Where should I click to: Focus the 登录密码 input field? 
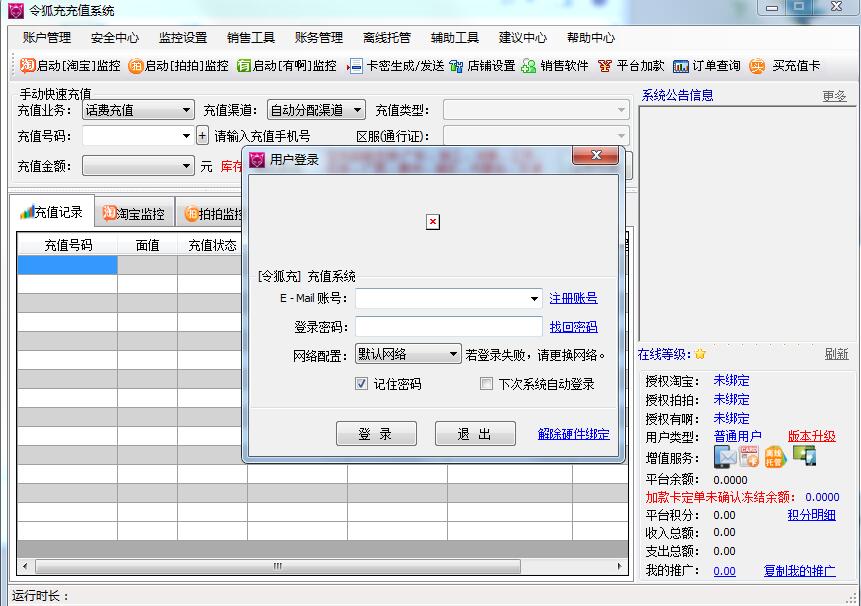point(449,327)
